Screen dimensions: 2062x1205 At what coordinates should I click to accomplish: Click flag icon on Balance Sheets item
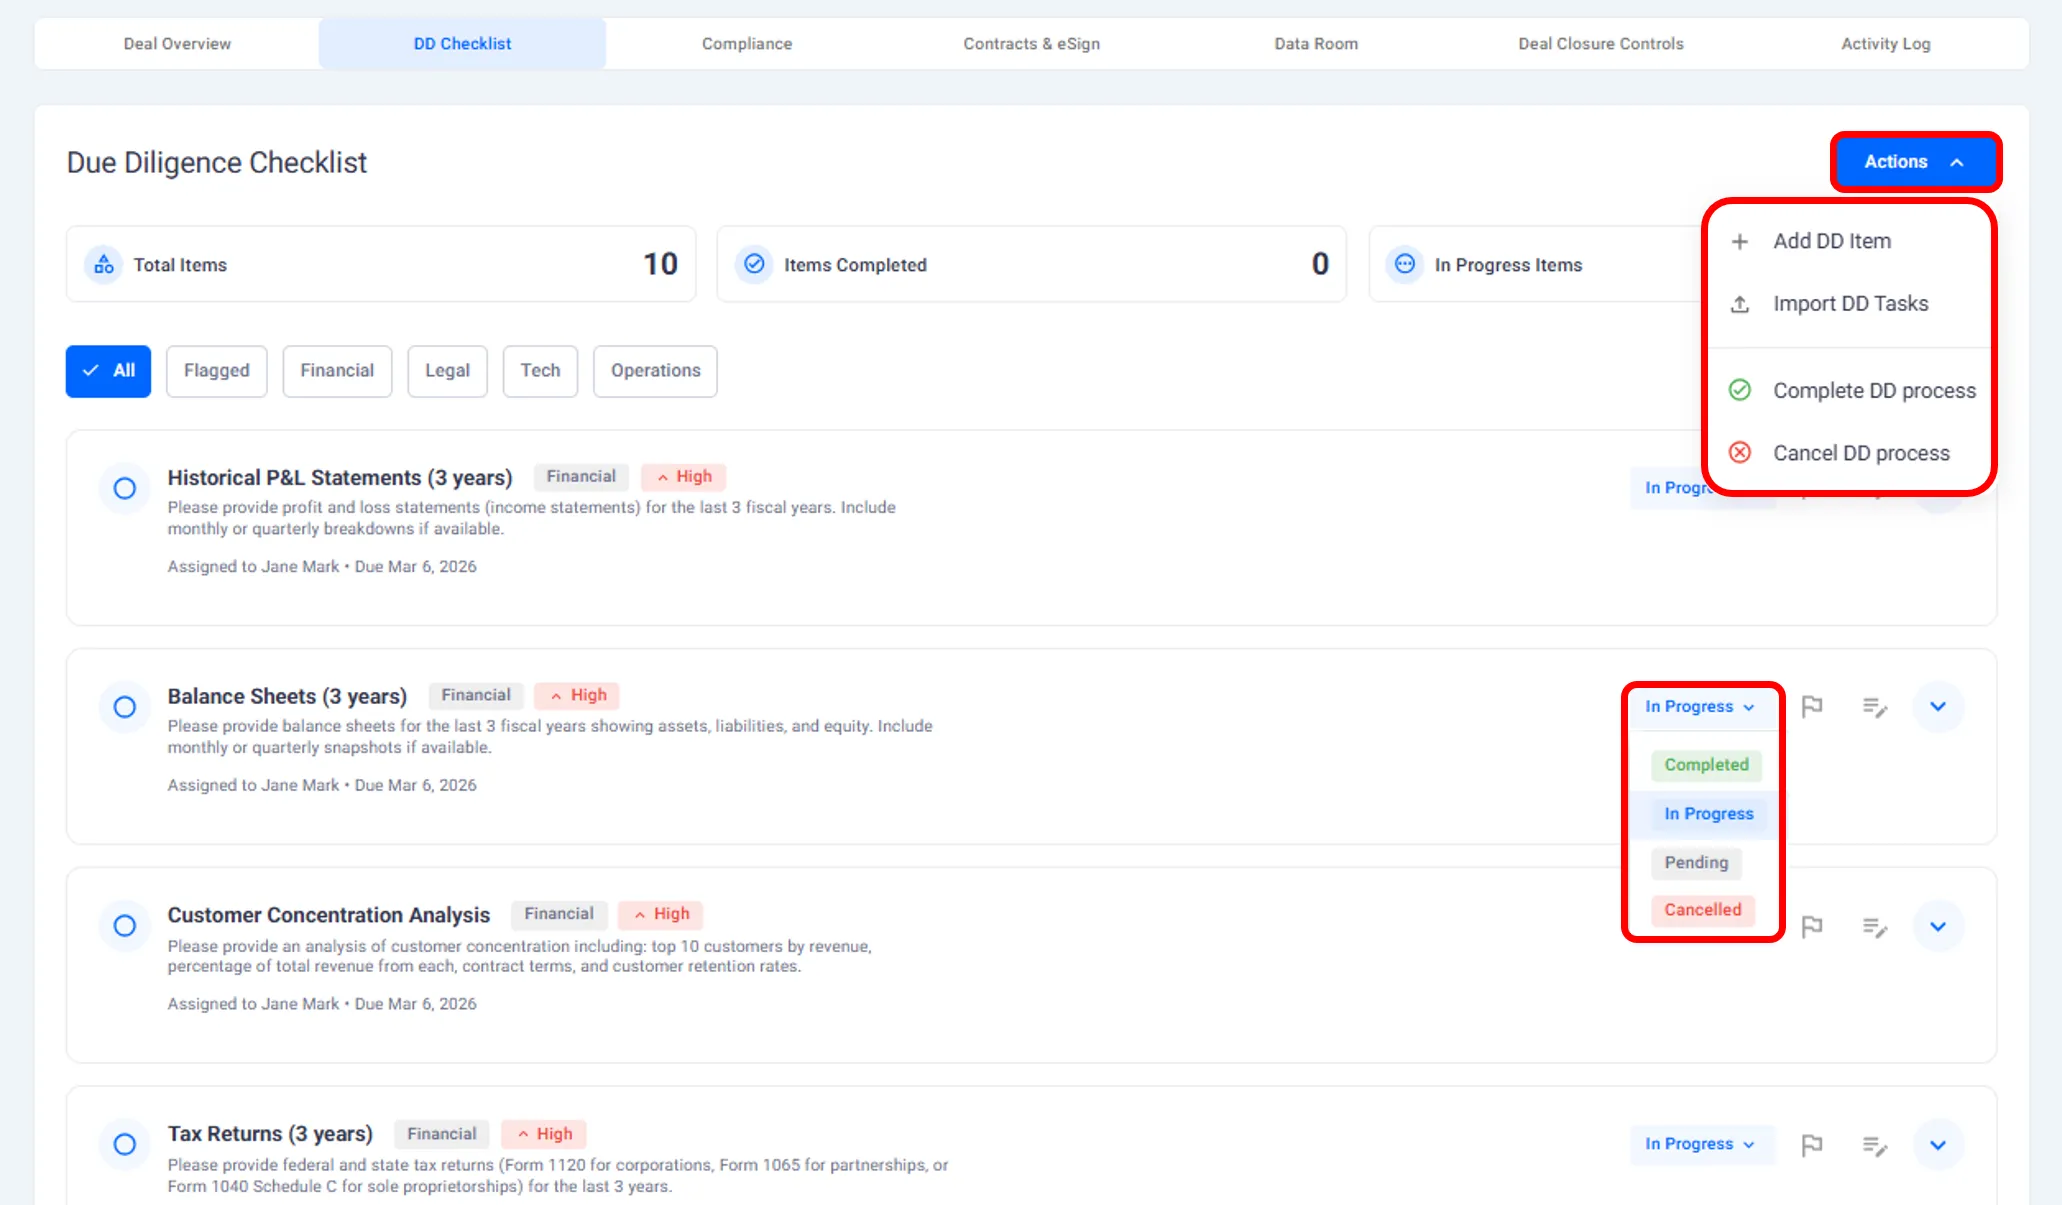[1811, 707]
